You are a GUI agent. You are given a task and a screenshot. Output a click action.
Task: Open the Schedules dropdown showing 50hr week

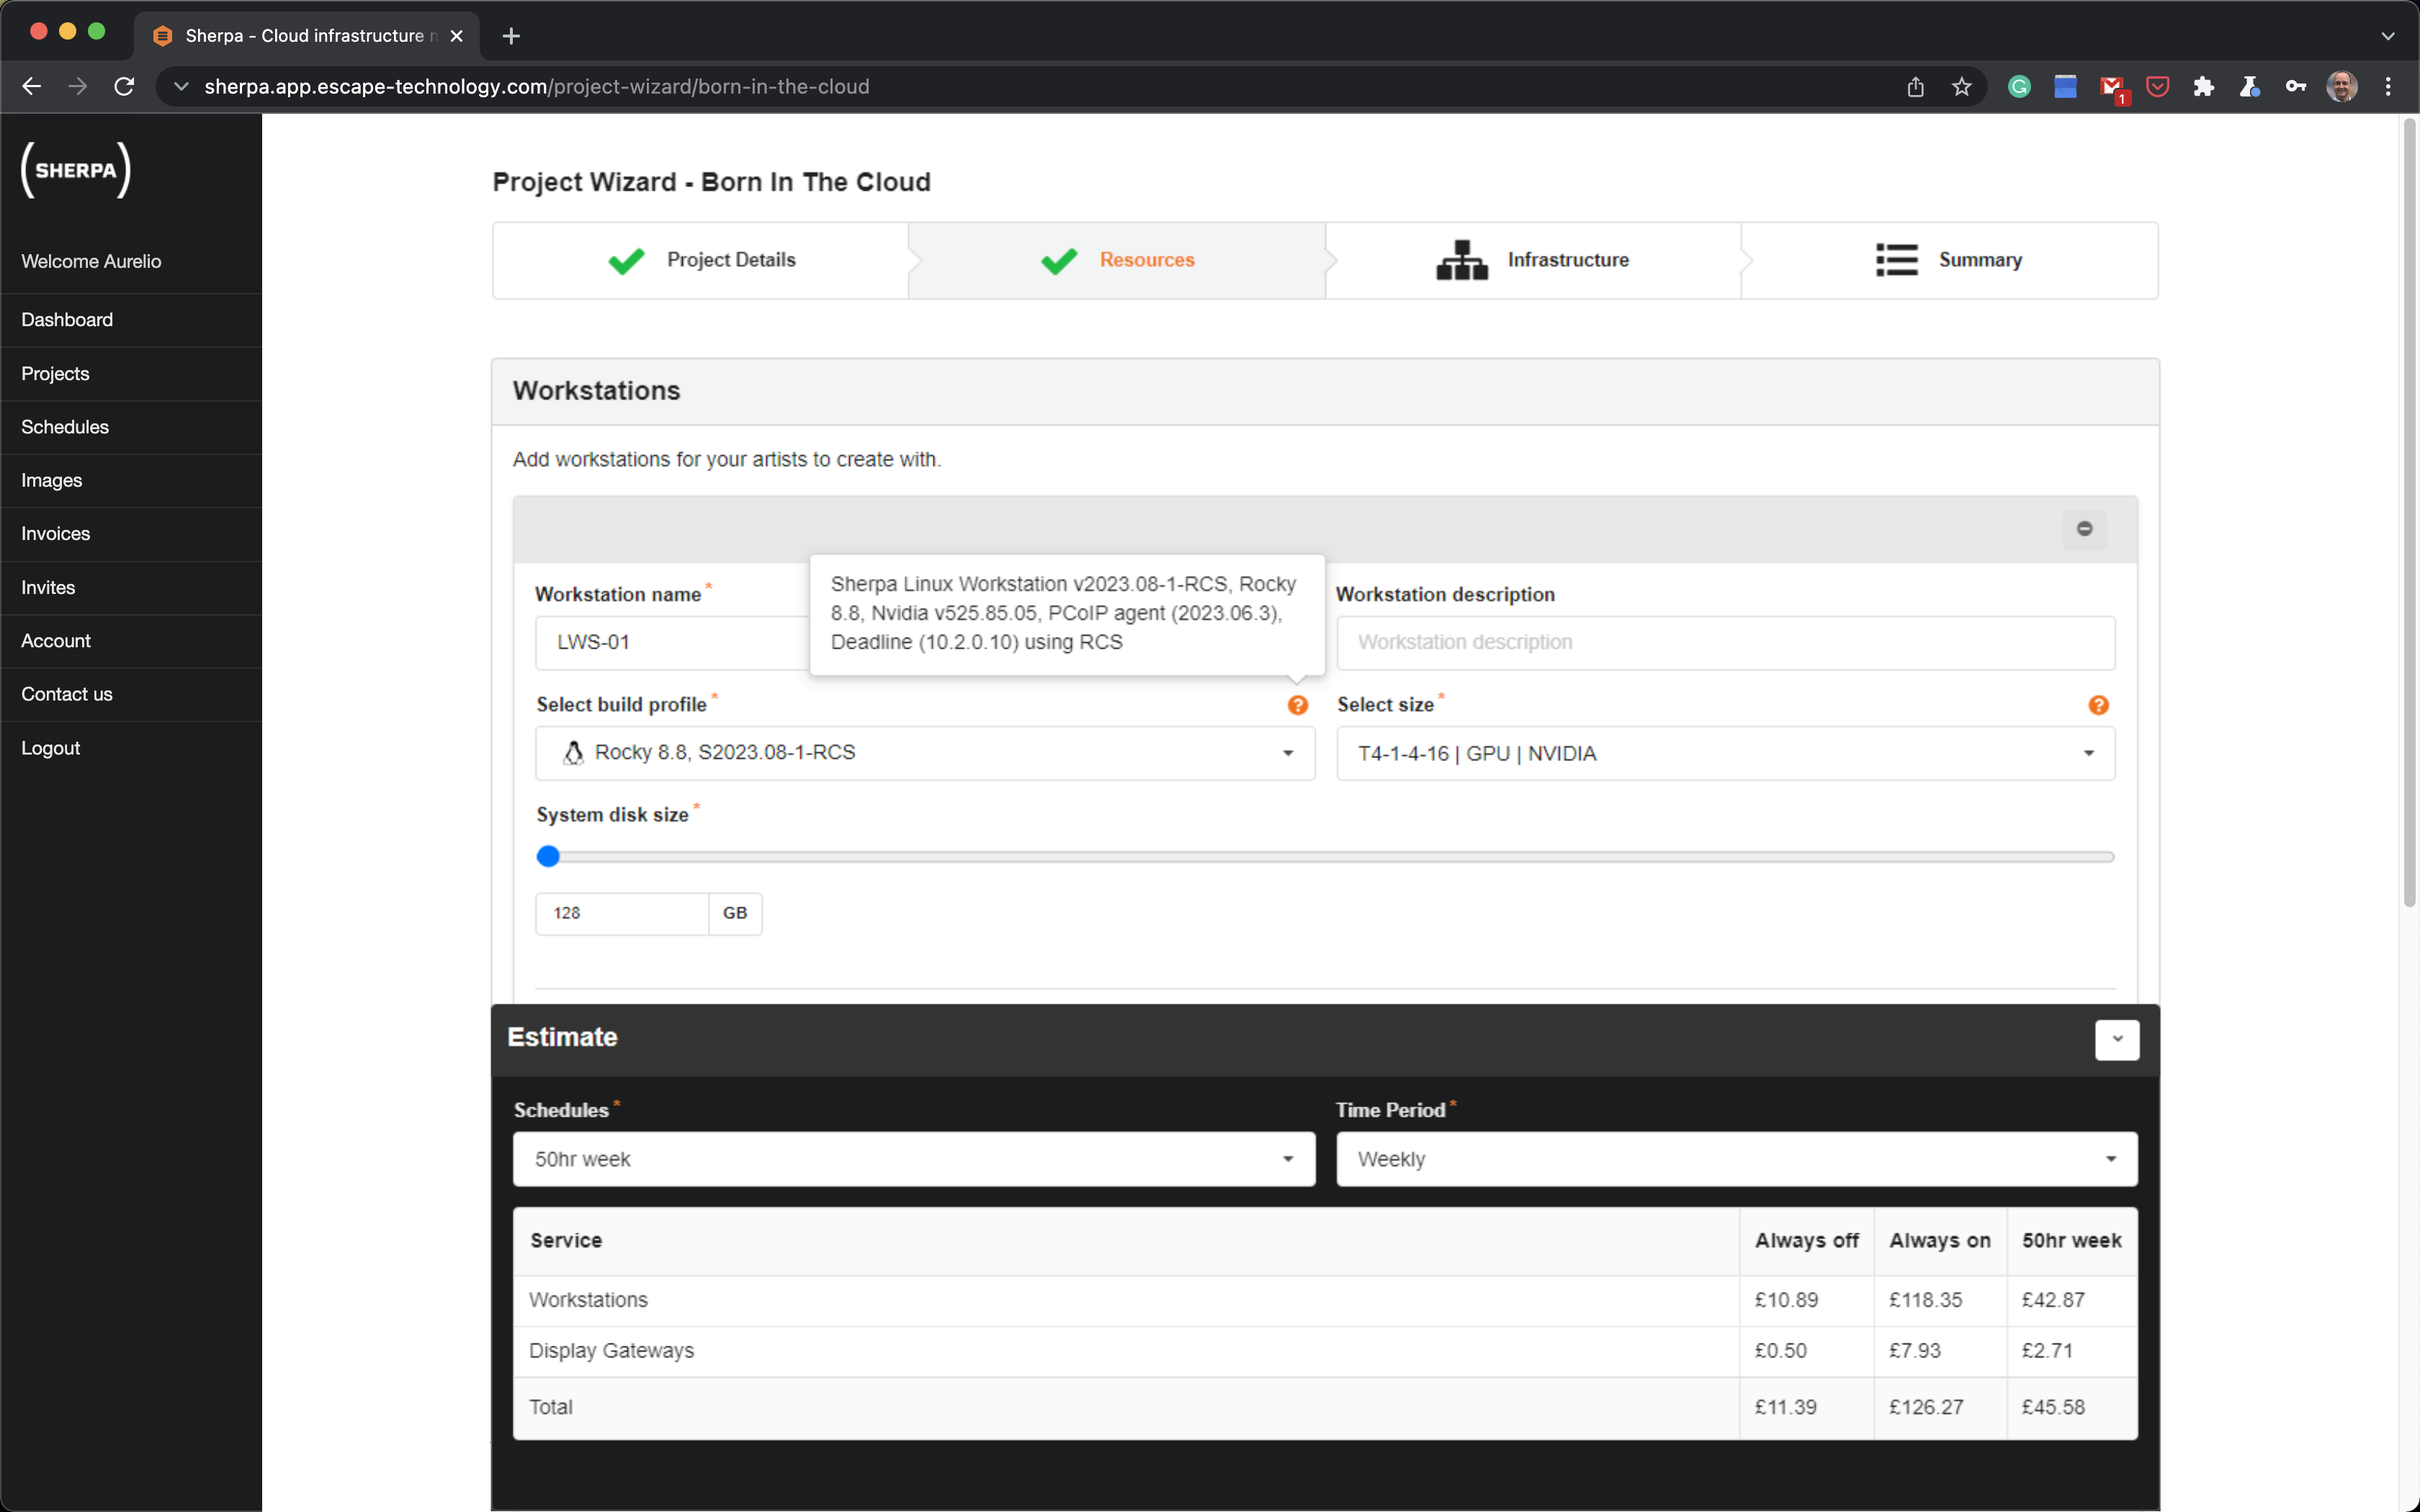click(913, 1159)
